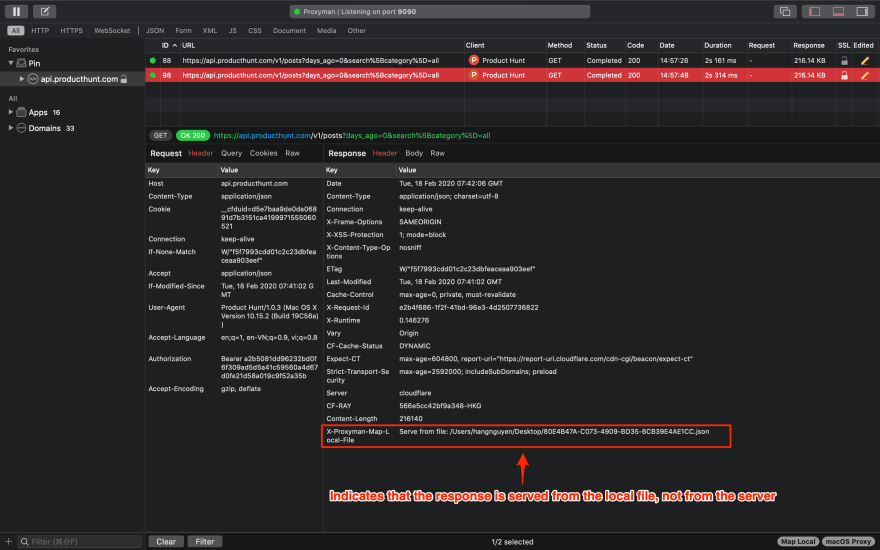Open the multi-window icon in toolbar
The height and width of the screenshot is (550, 880).
(x=785, y=11)
